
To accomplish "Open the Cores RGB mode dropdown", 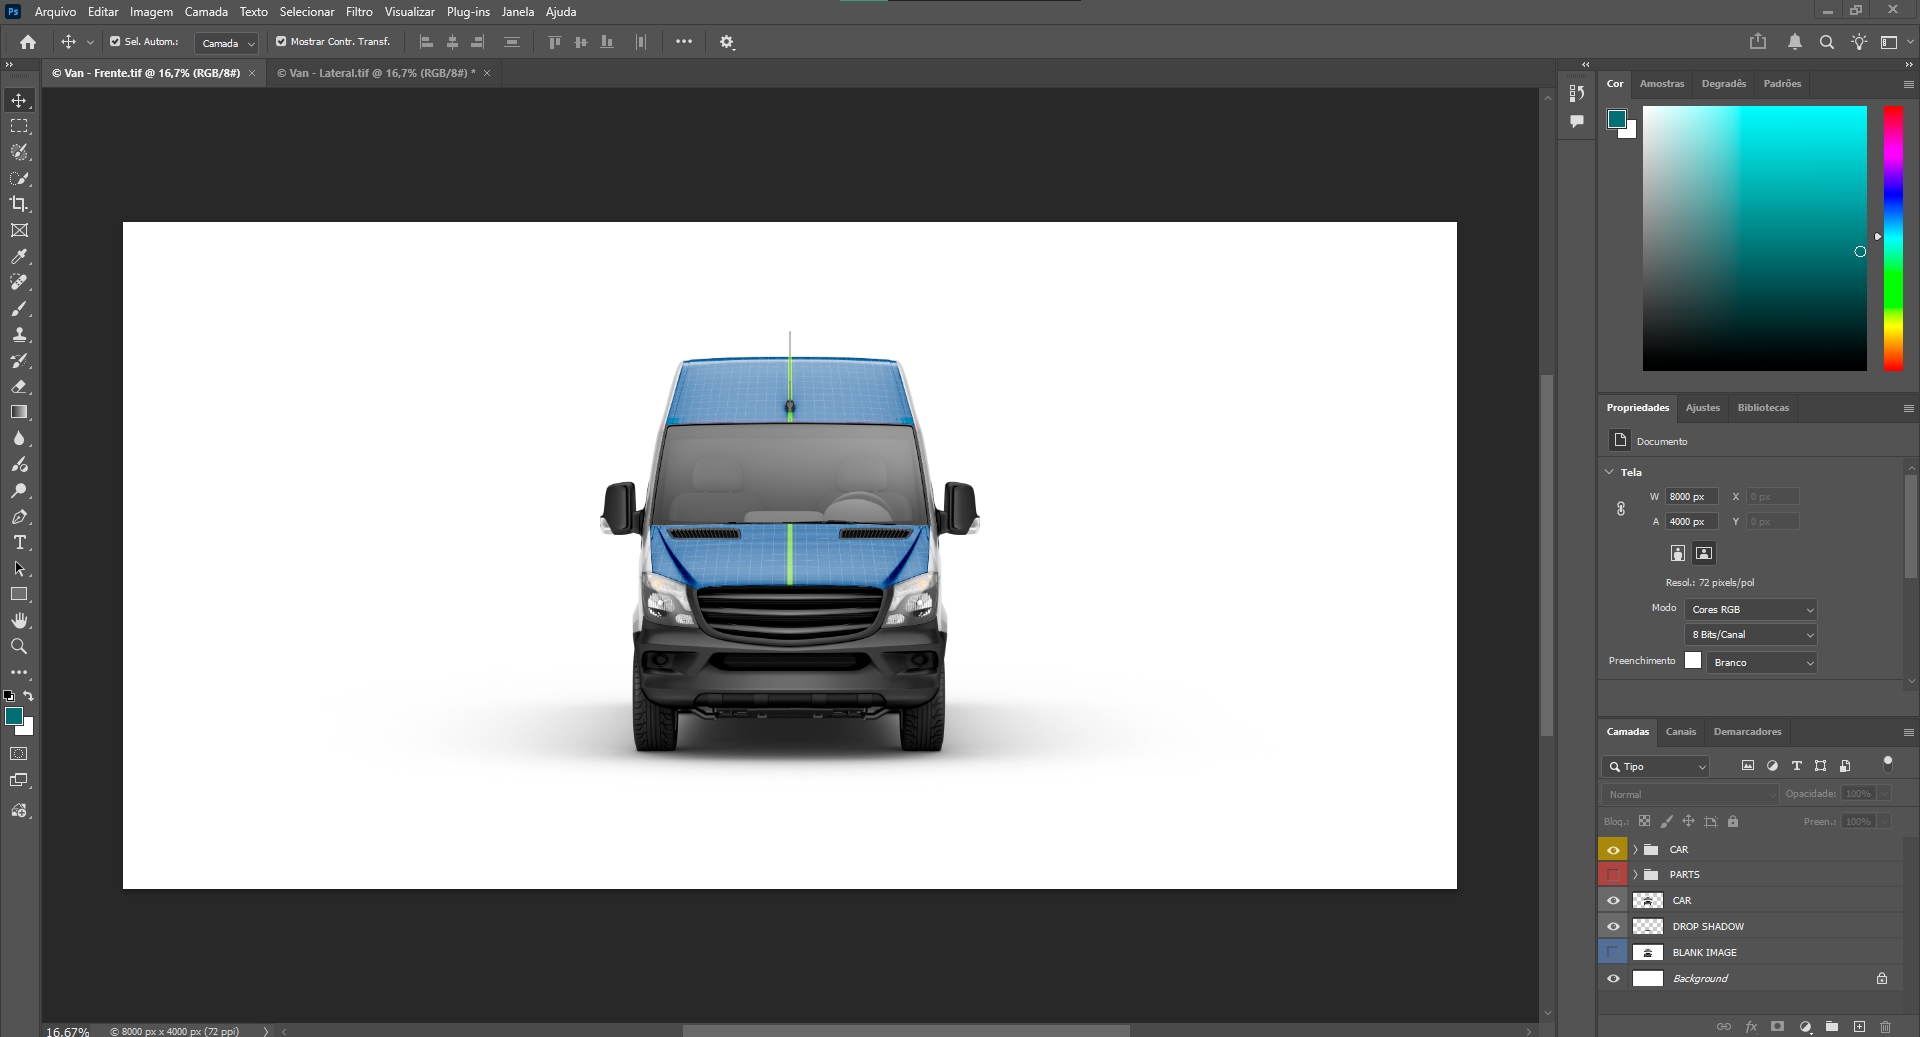I will [x=1751, y=609].
